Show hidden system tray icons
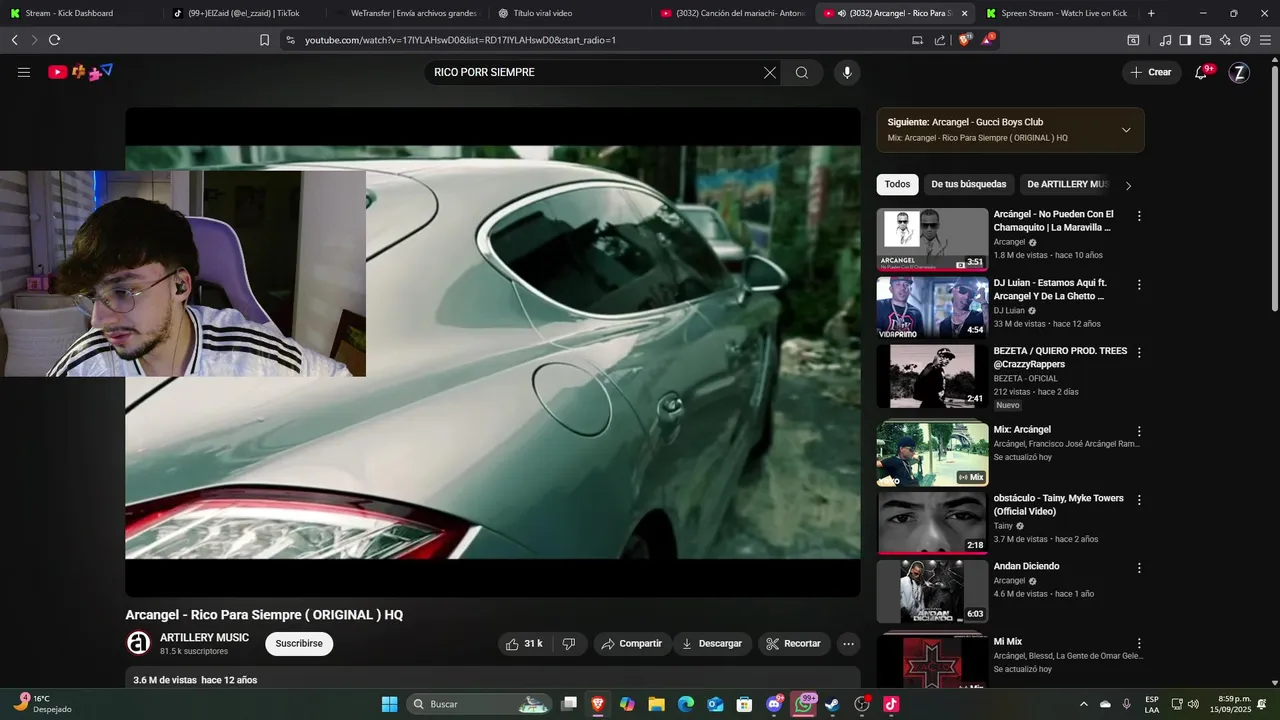The image size is (1280, 720). pos(1084,704)
